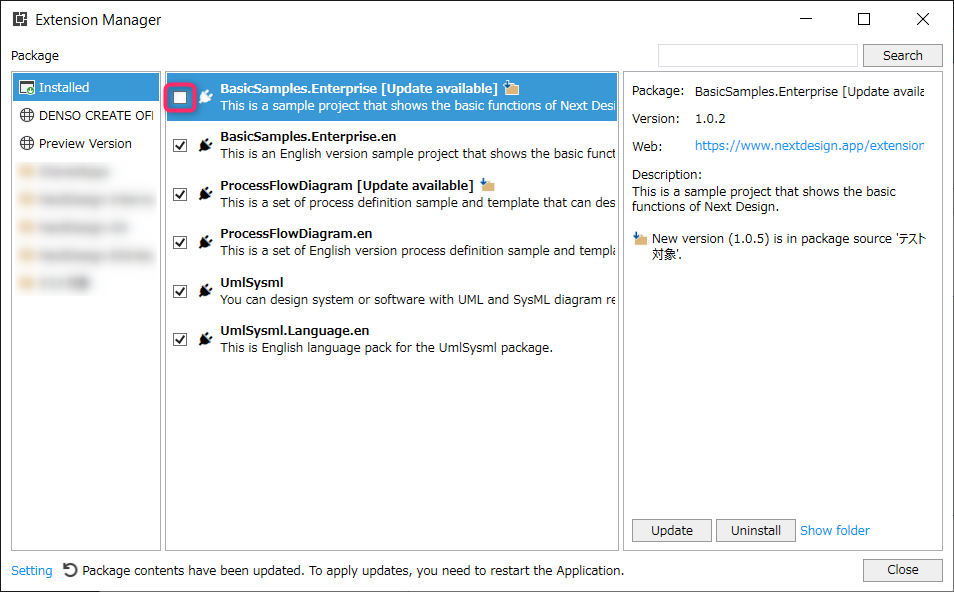The width and height of the screenshot is (954, 592).
Task: Open the Setting link
Action: (x=32, y=570)
